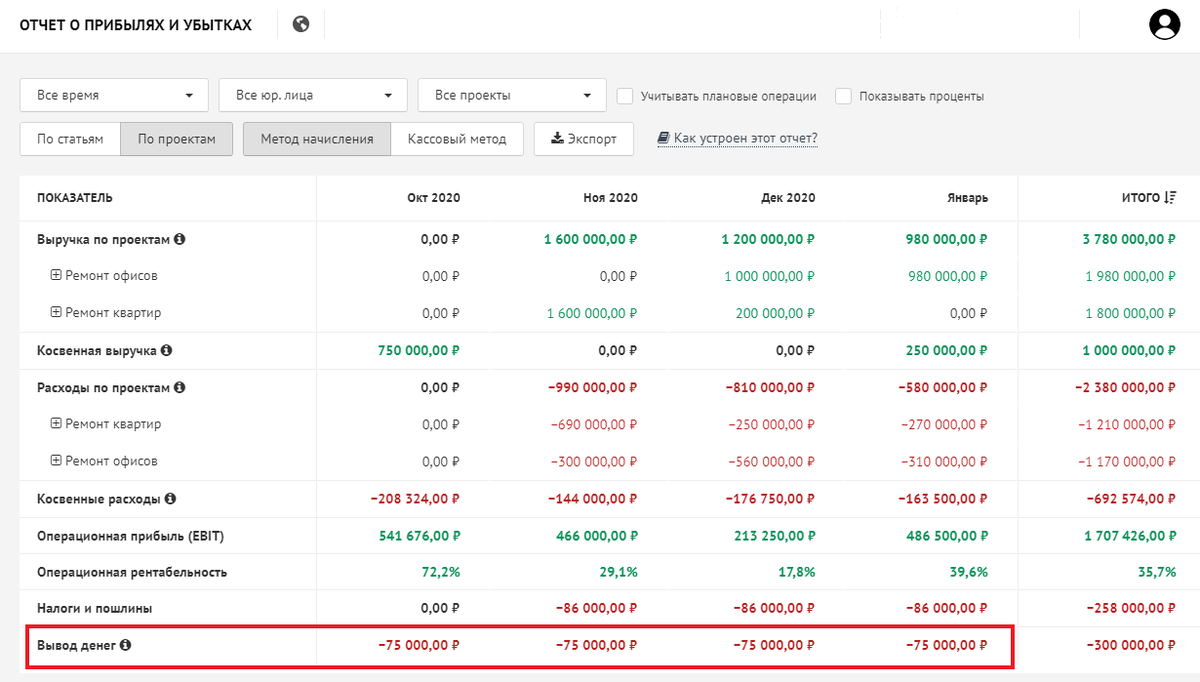Open the user profile avatar
1200x682 pixels.
(1165, 24)
